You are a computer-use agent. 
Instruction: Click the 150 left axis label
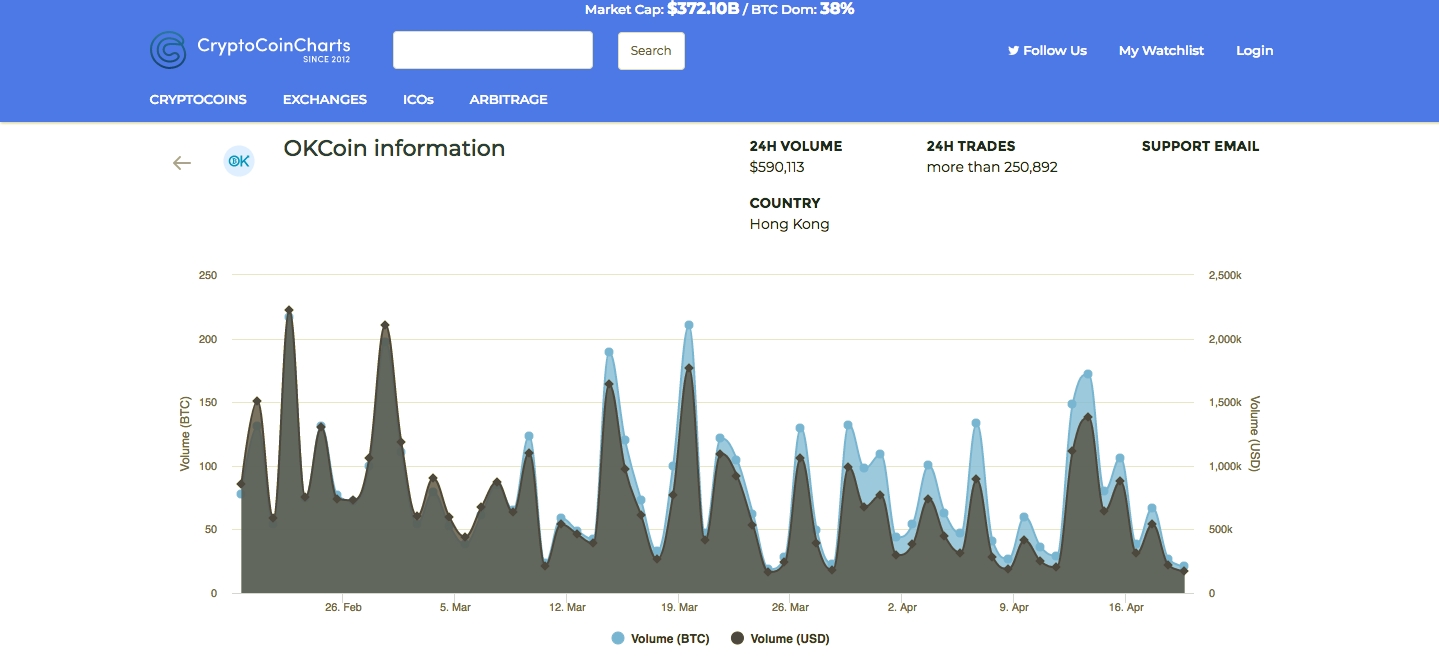tap(208, 402)
